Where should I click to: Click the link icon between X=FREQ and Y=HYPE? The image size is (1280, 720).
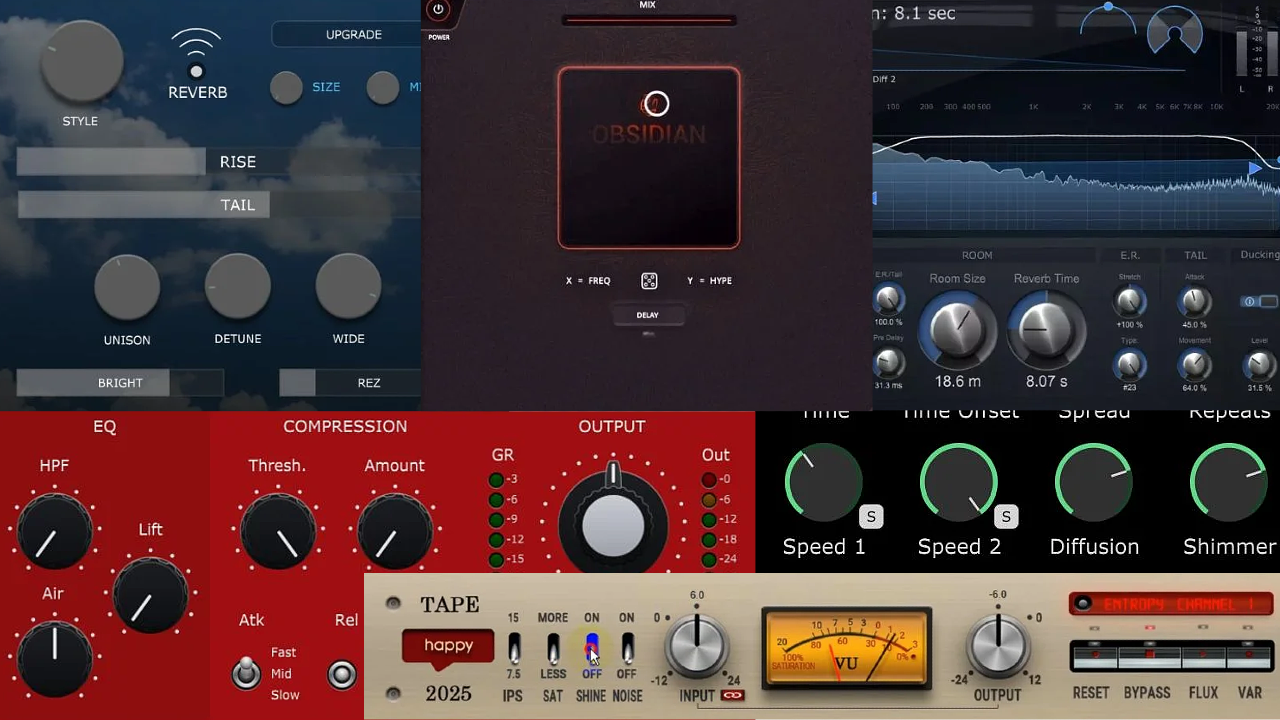click(x=649, y=281)
